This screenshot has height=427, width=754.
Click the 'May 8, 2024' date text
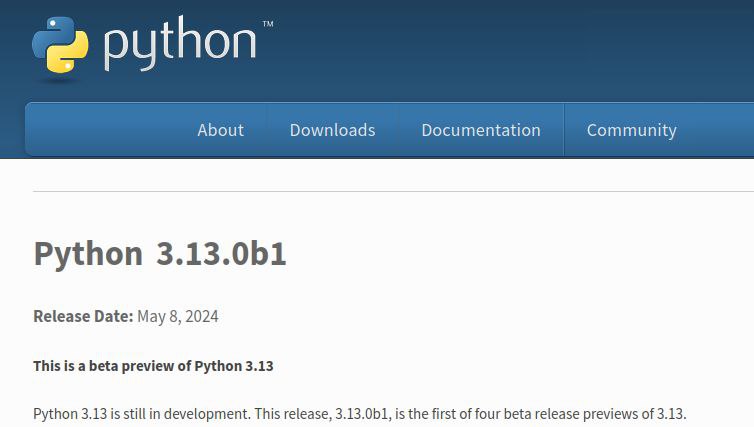pos(178,317)
